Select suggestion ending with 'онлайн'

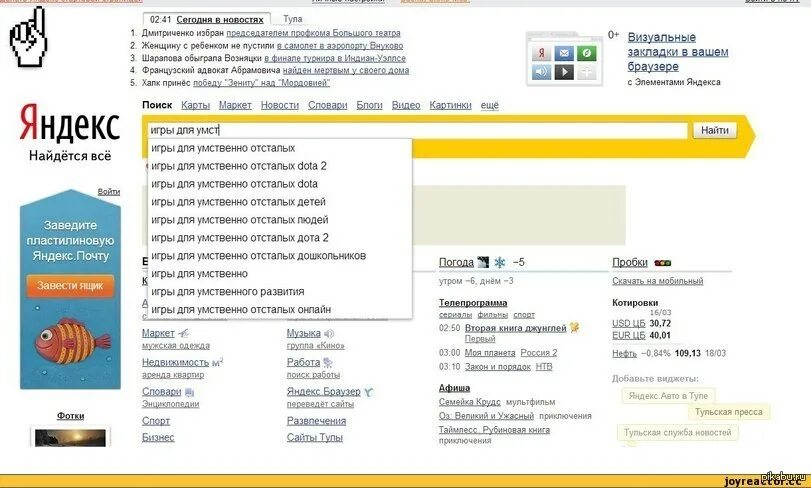(280, 310)
